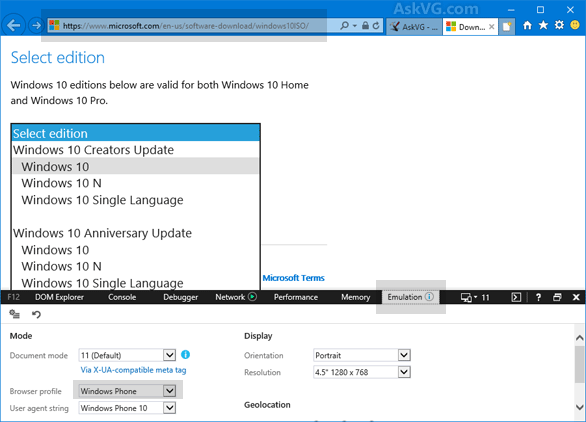Open the DOM Explorer tab
This screenshot has height=422, width=586.
point(59,297)
